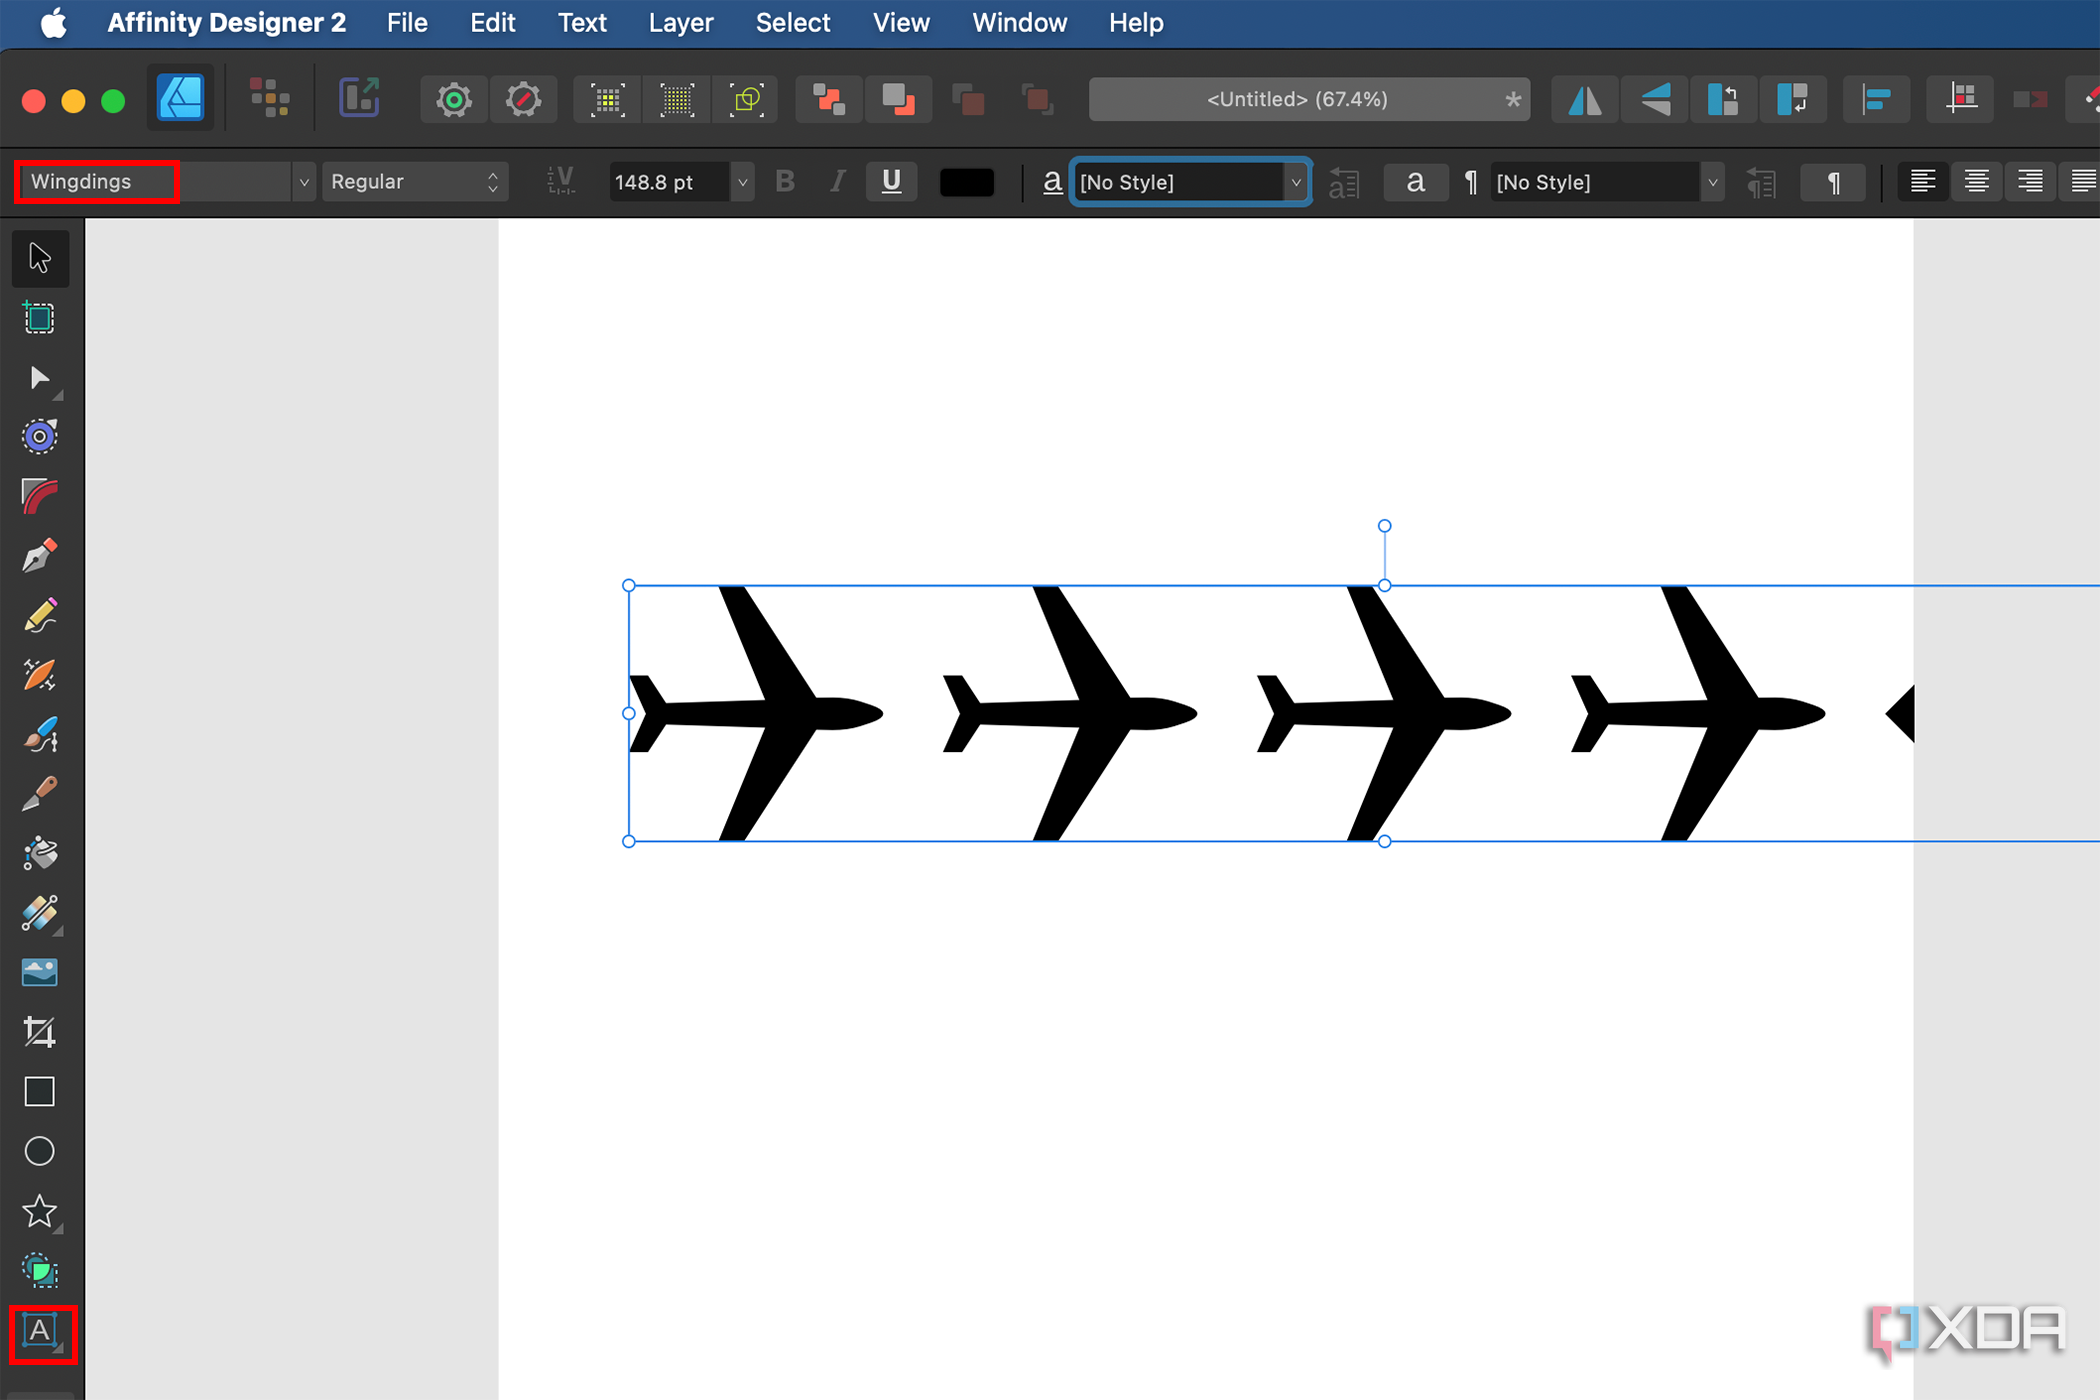Select the Star shape tool
The height and width of the screenshot is (1400, 2100).
point(40,1211)
